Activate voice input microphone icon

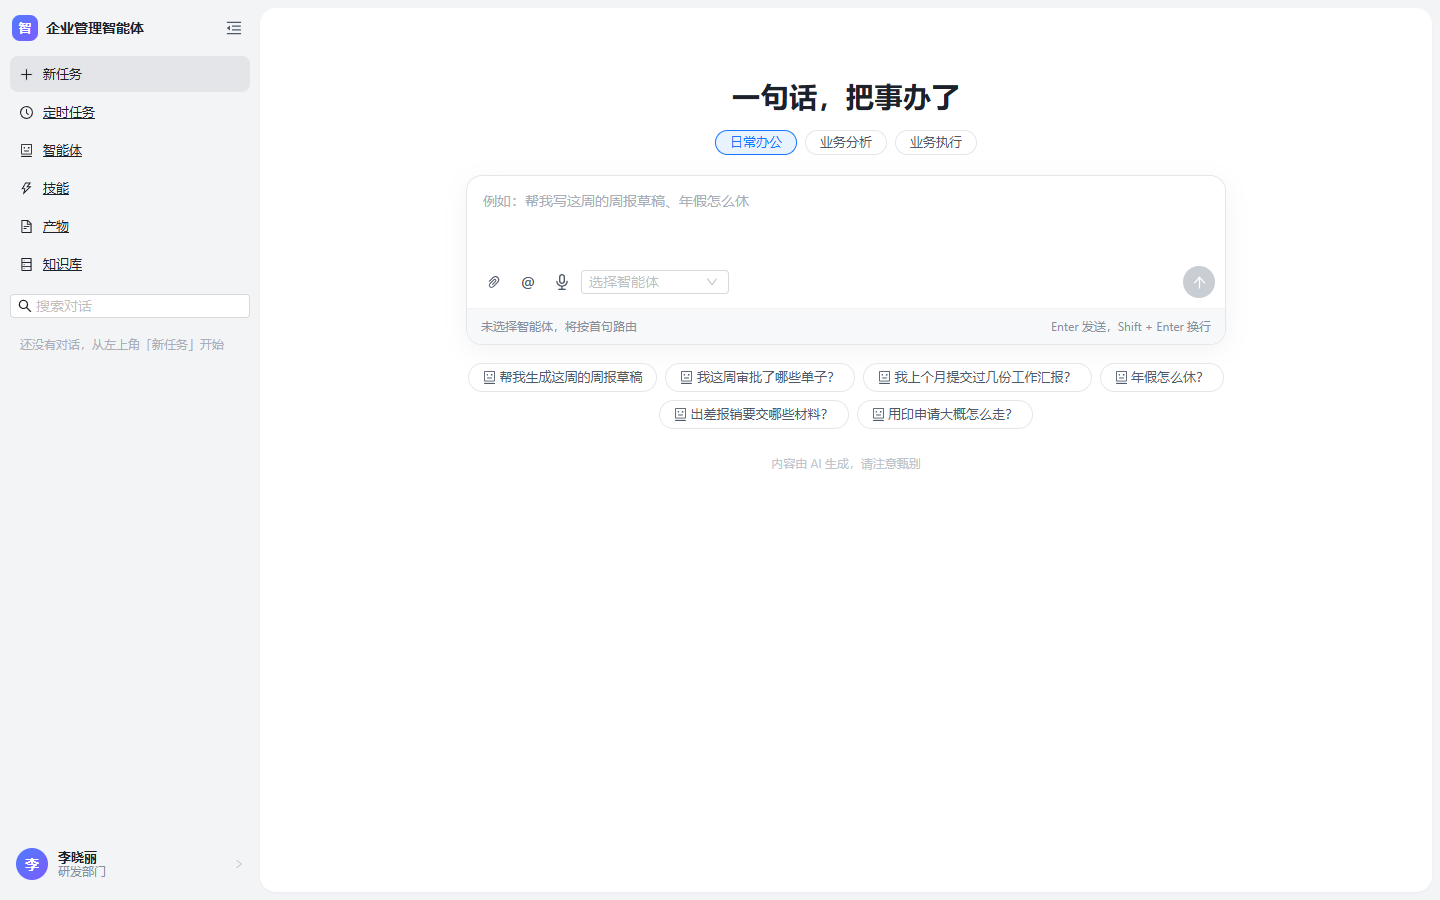[x=562, y=282]
